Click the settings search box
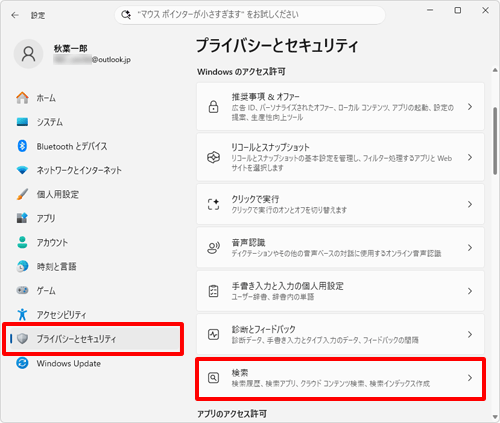Viewport: 500px width, 423px height. click(250, 15)
